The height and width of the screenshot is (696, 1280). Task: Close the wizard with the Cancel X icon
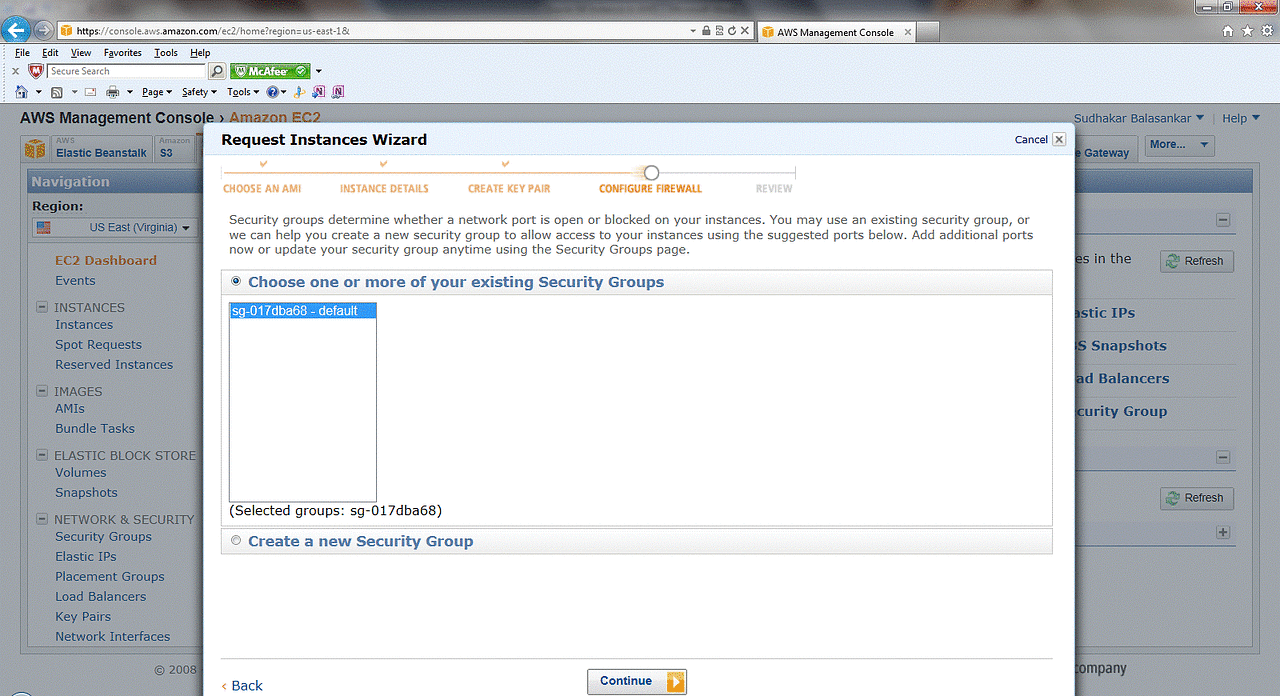click(x=1059, y=139)
